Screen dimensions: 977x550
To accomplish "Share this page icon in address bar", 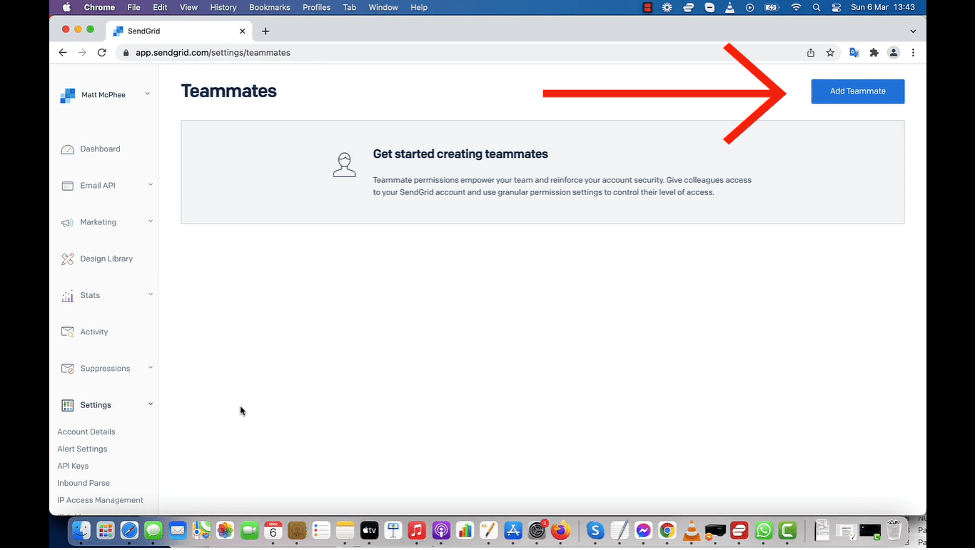I will click(812, 53).
